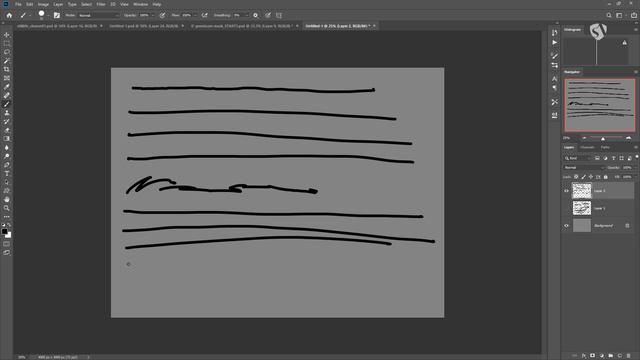The height and width of the screenshot is (360, 640).
Task: Select the Shape tool
Action: pyautogui.click(x=7, y=191)
